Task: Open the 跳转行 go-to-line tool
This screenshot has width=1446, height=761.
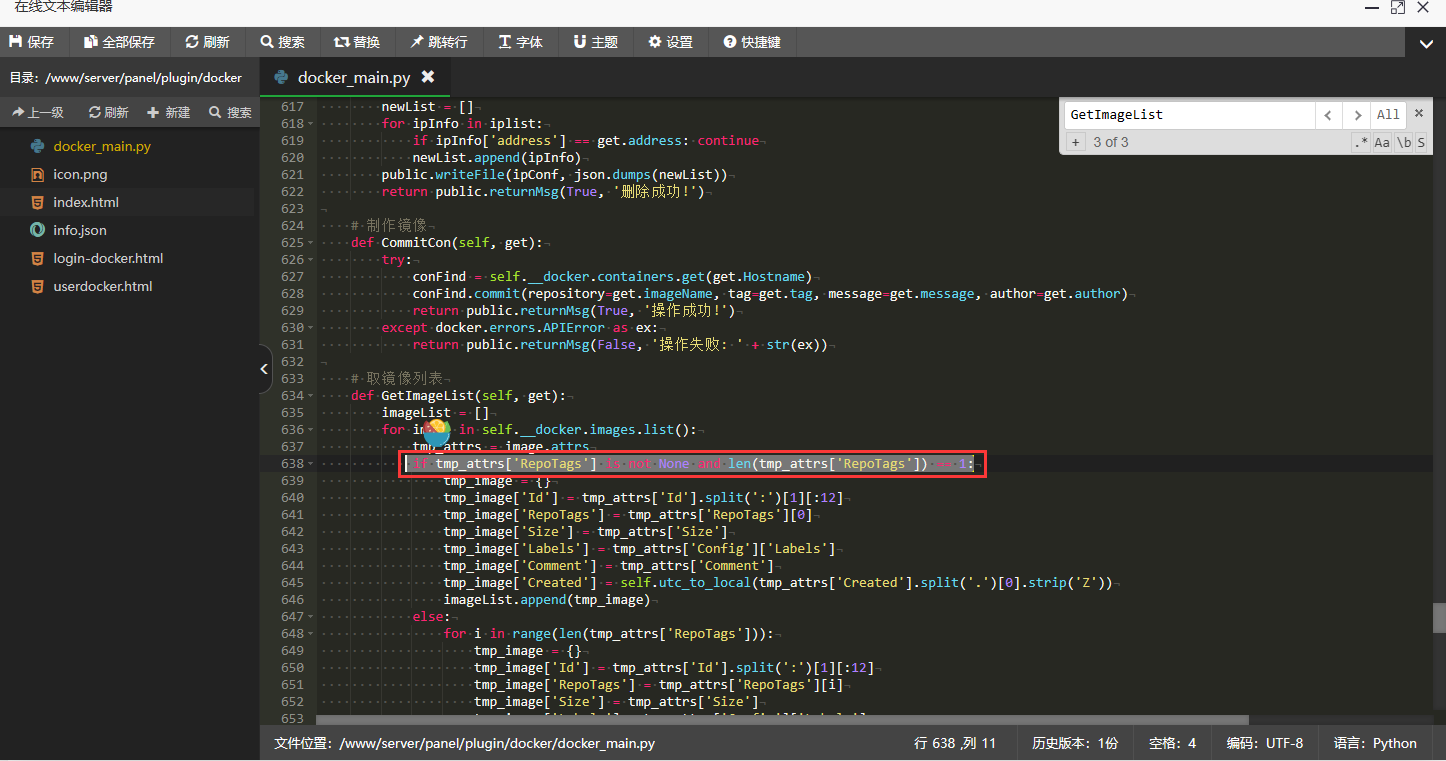Action: point(438,42)
